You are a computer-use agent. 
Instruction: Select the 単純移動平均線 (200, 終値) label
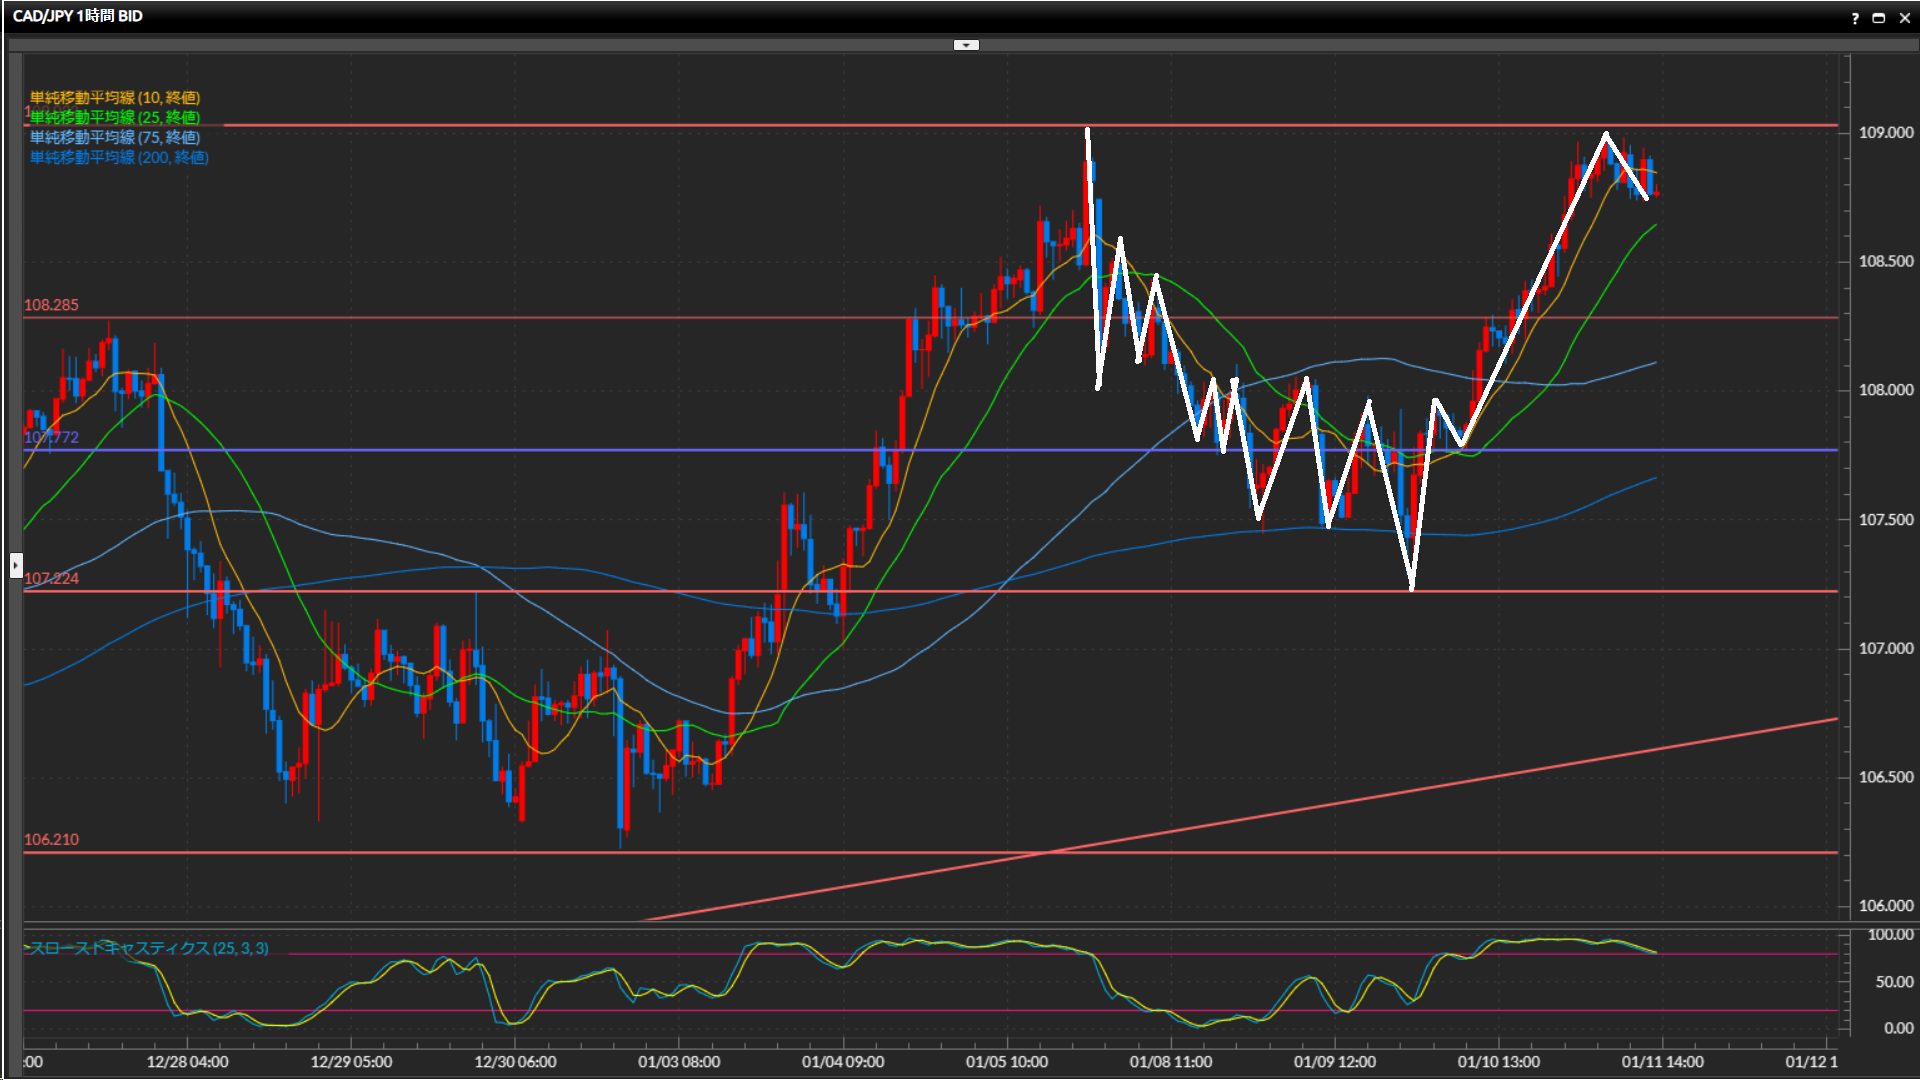[x=119, y=157]
